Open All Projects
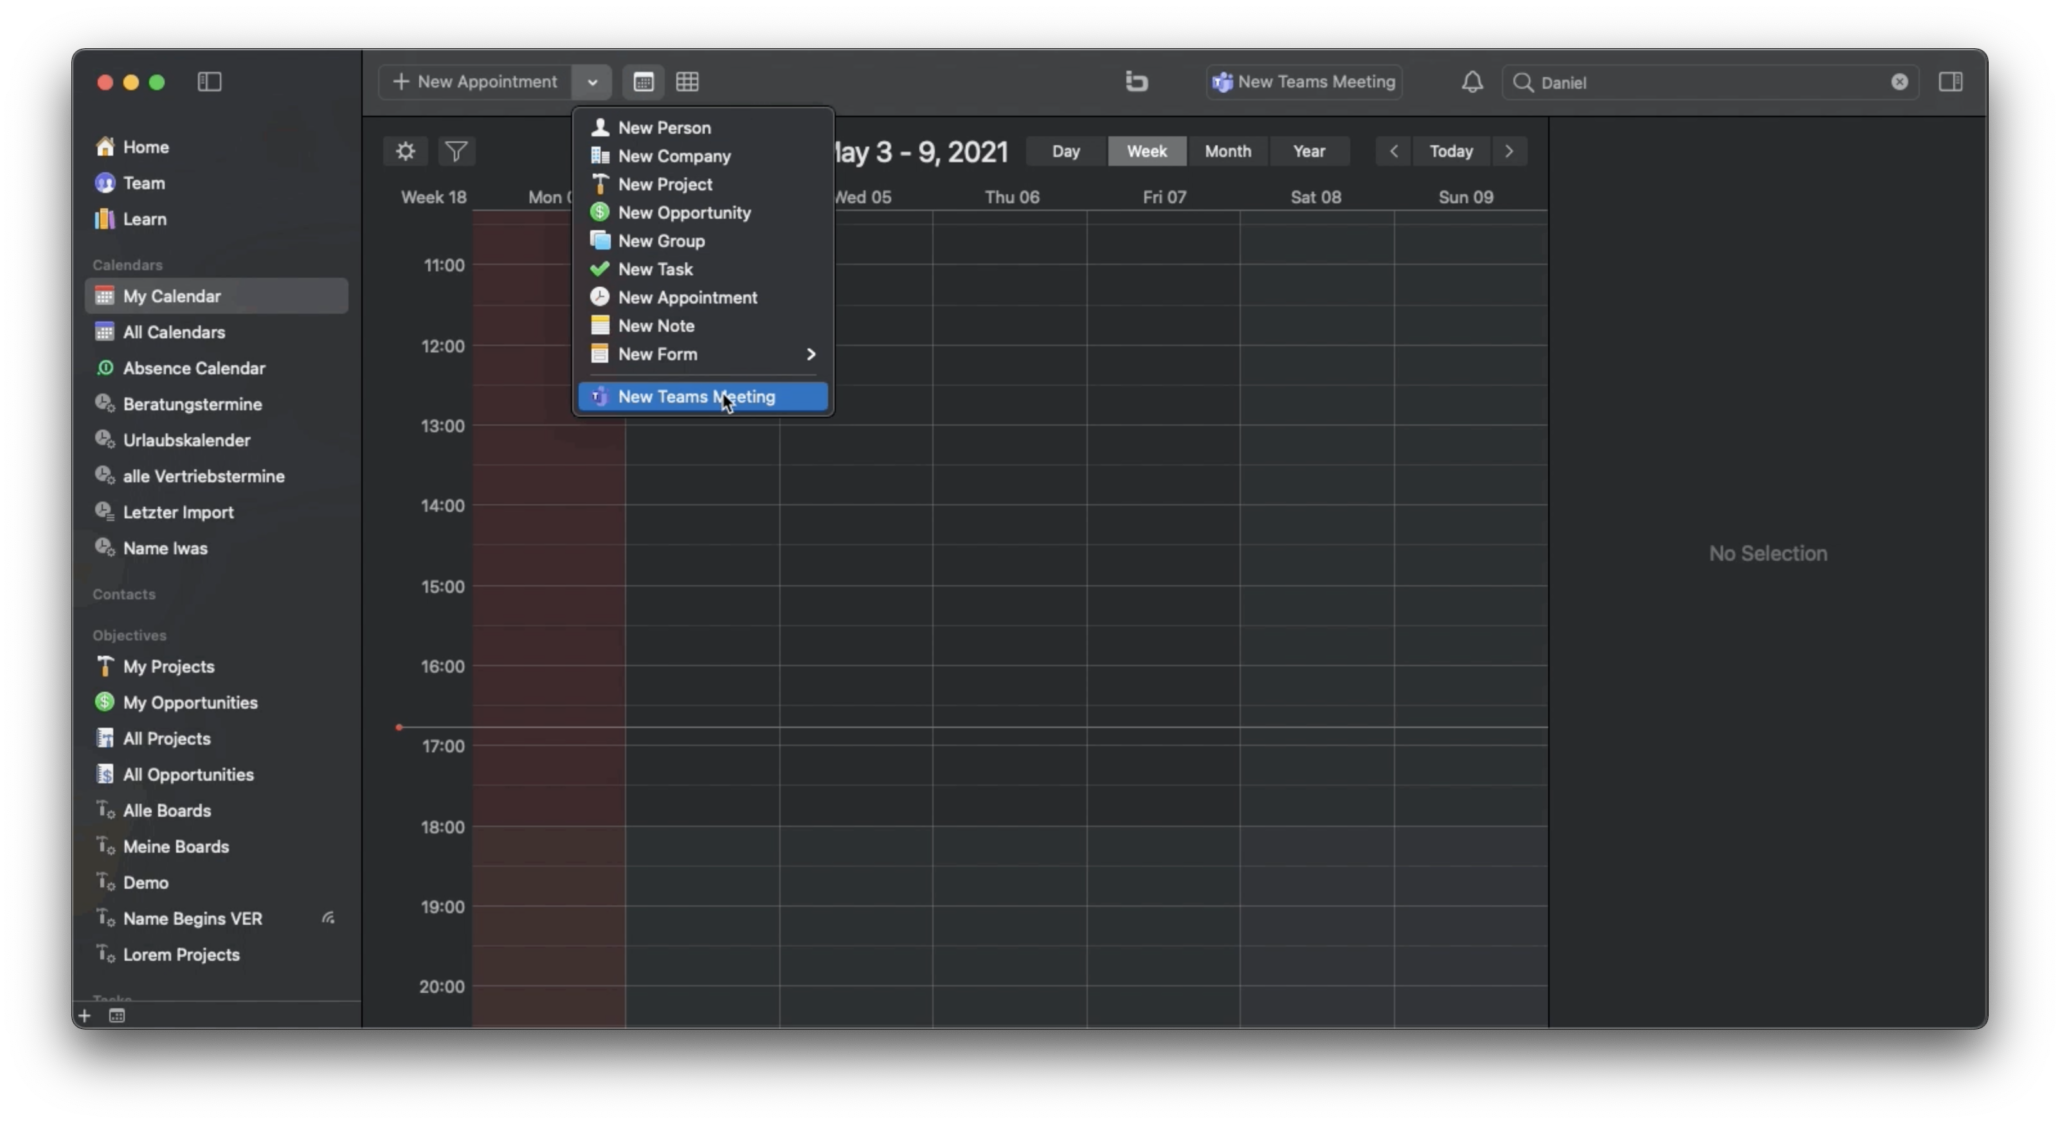2060x1124 pixels. (217, 738)
